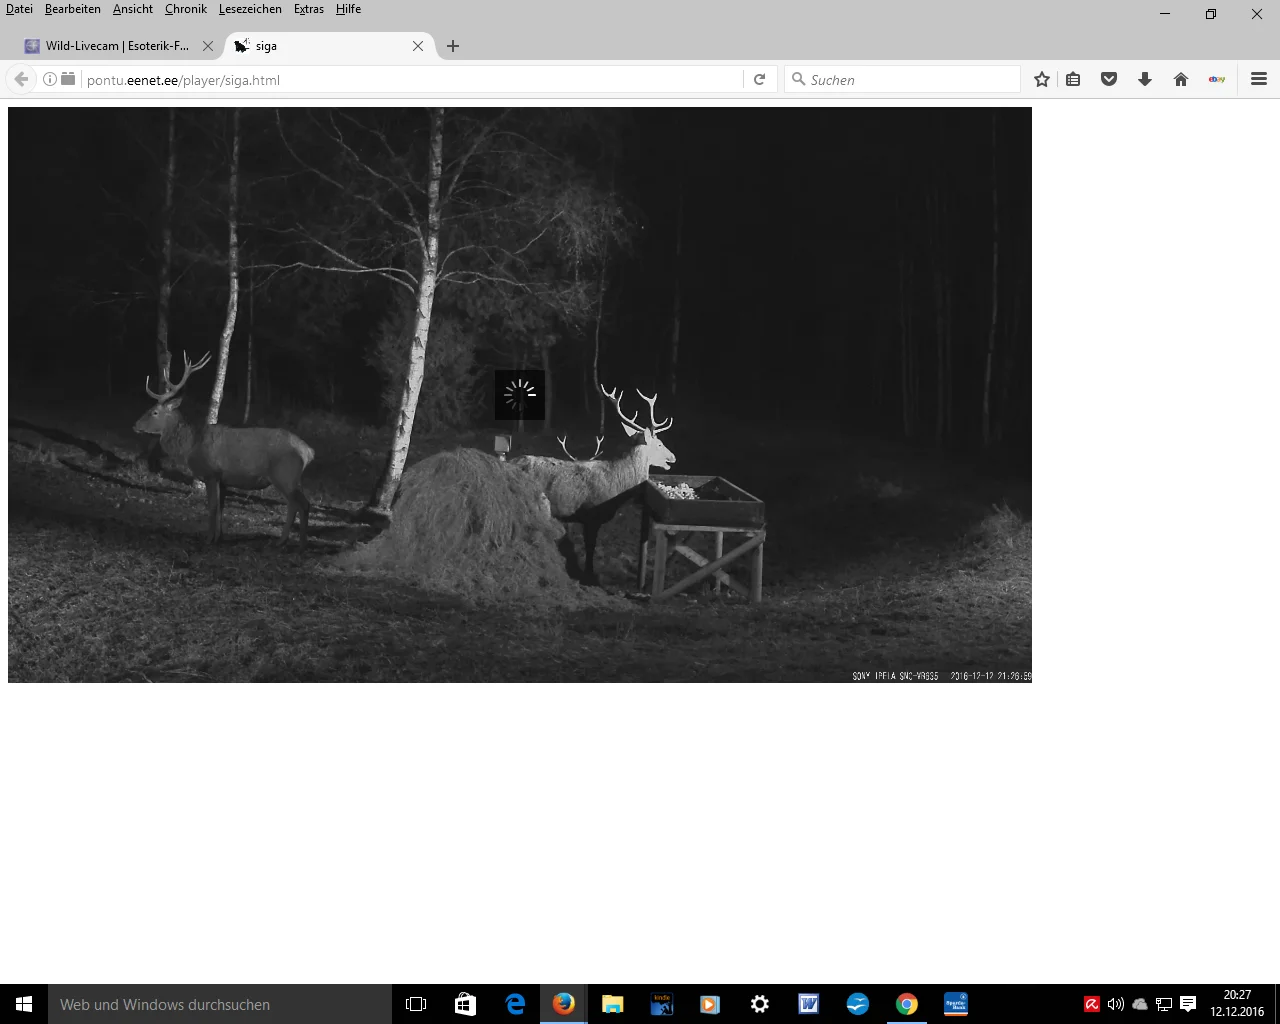Open the Windows Start menu
This screenshot has height=1024, width=1280.
pos(24,1004)
